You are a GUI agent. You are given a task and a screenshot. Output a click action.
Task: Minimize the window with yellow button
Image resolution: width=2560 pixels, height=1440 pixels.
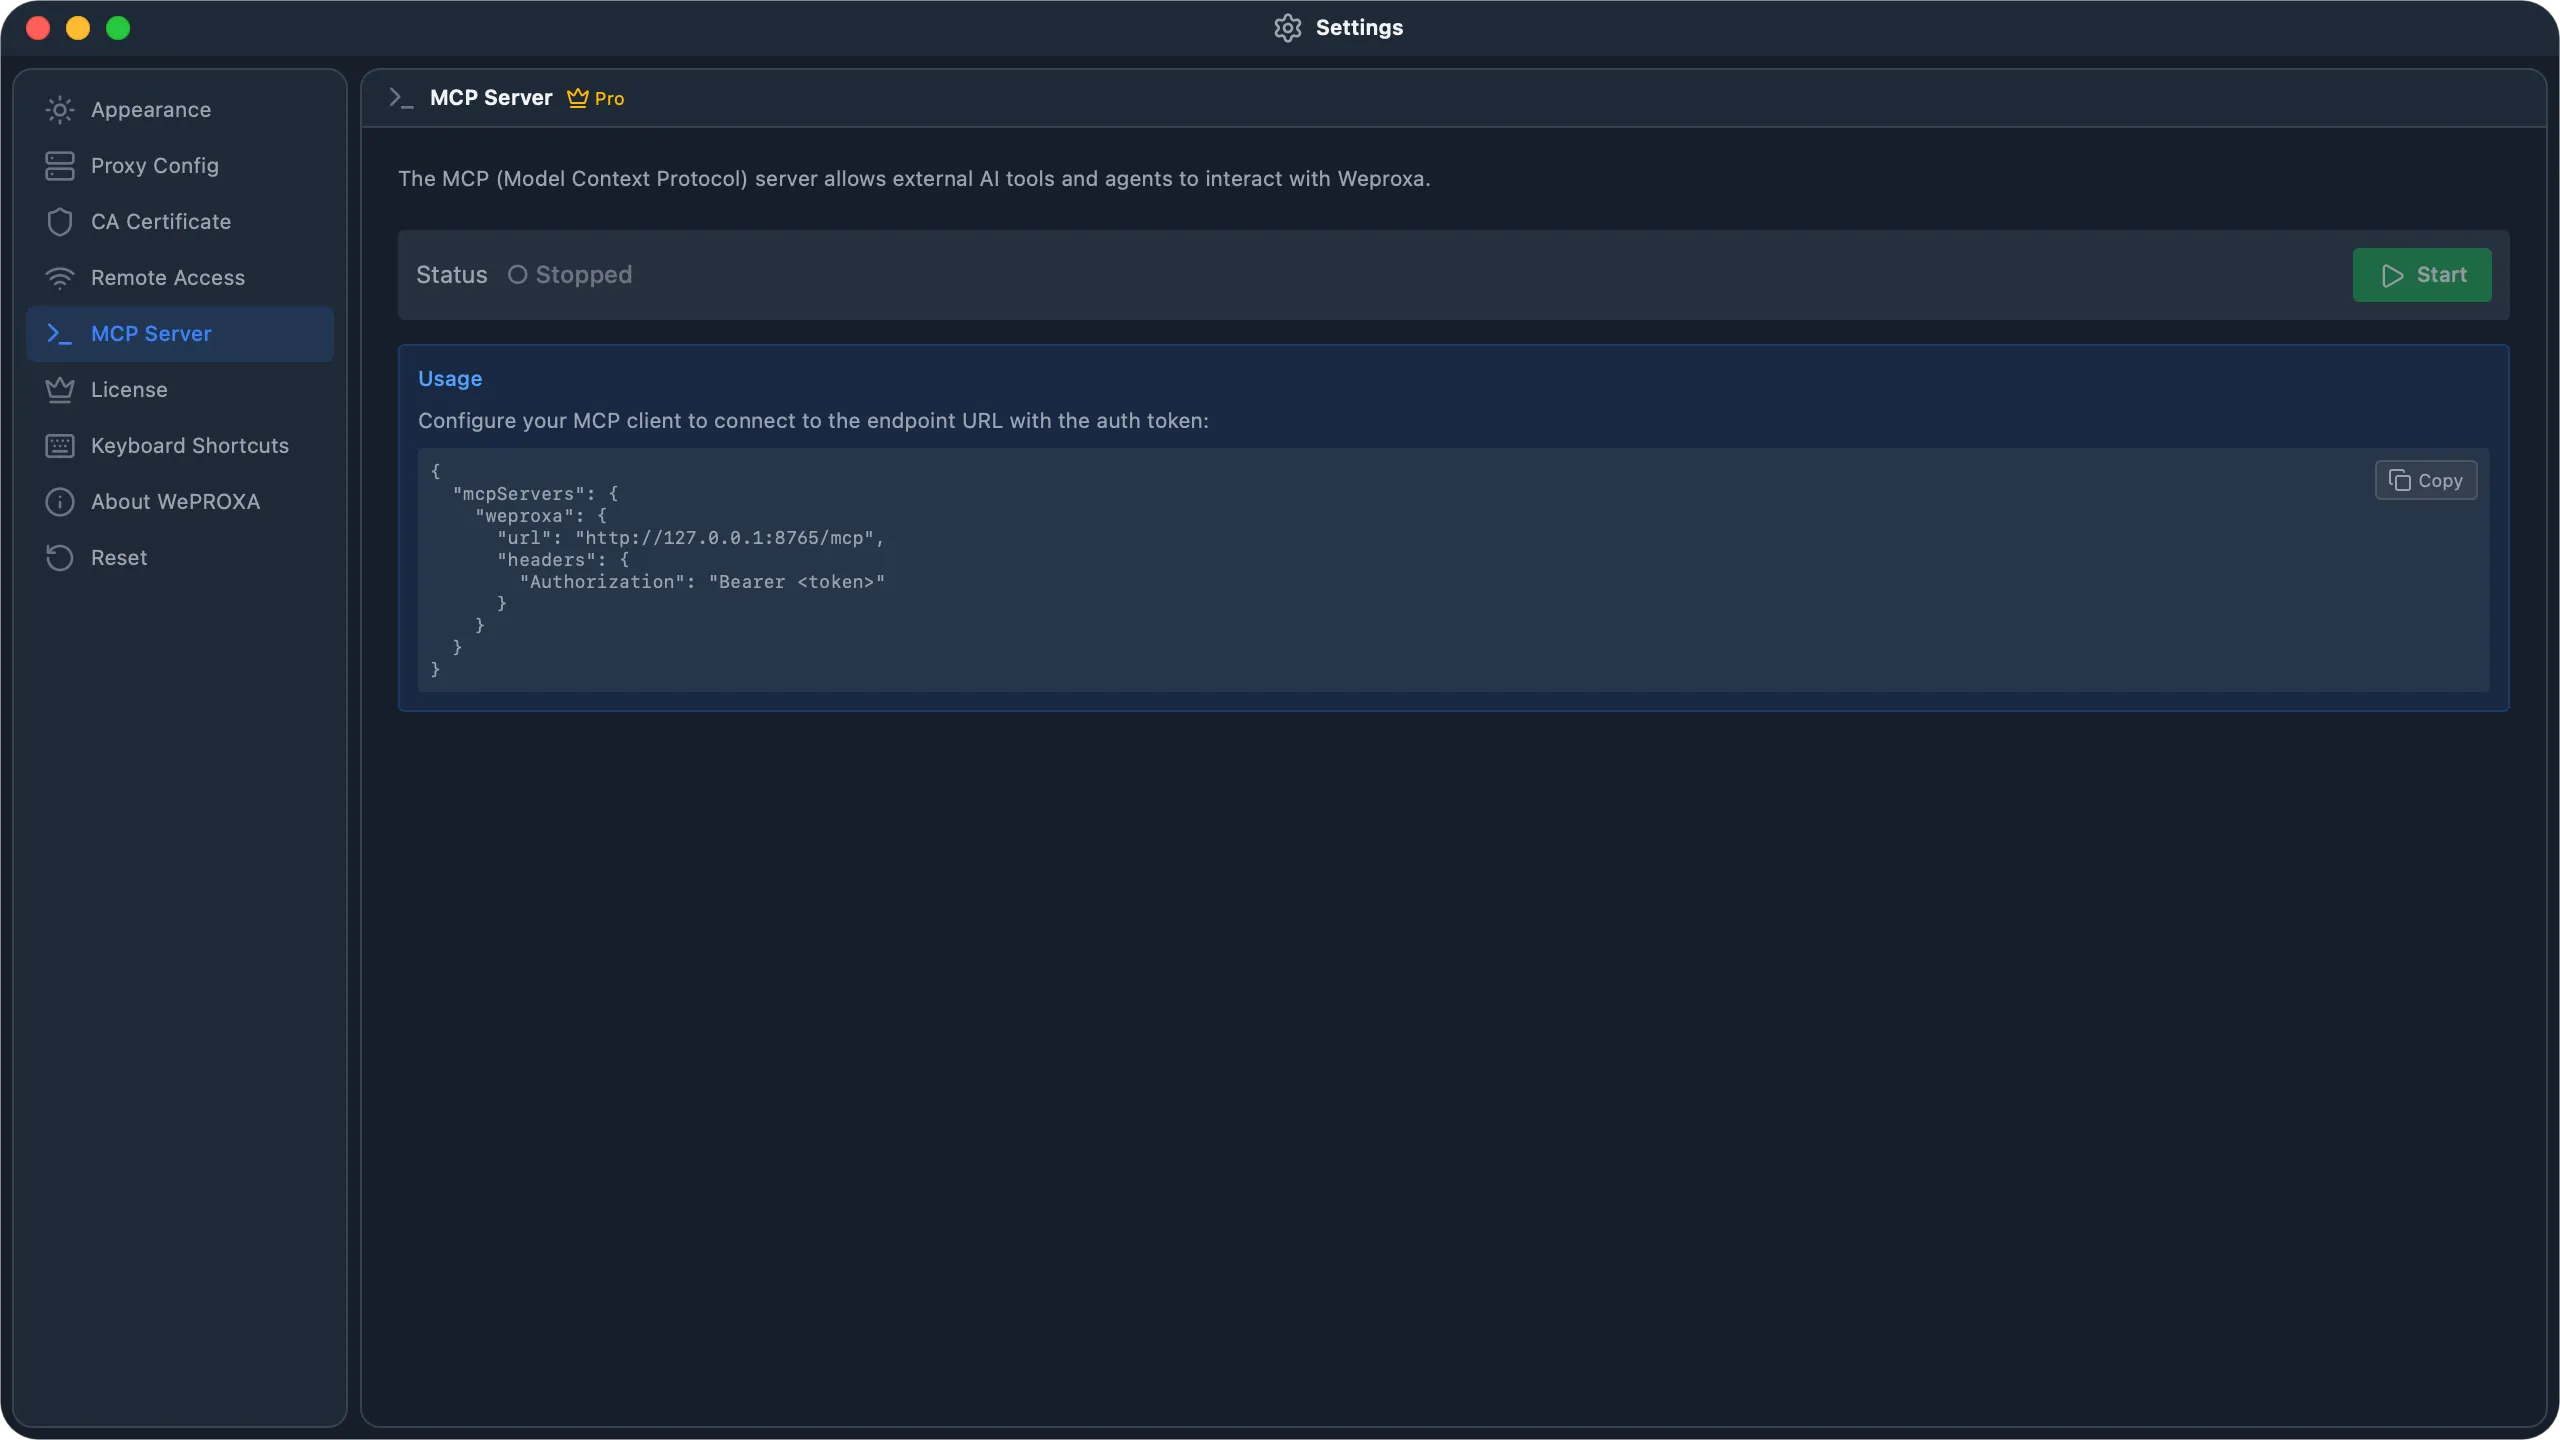(x=78, y=28)
